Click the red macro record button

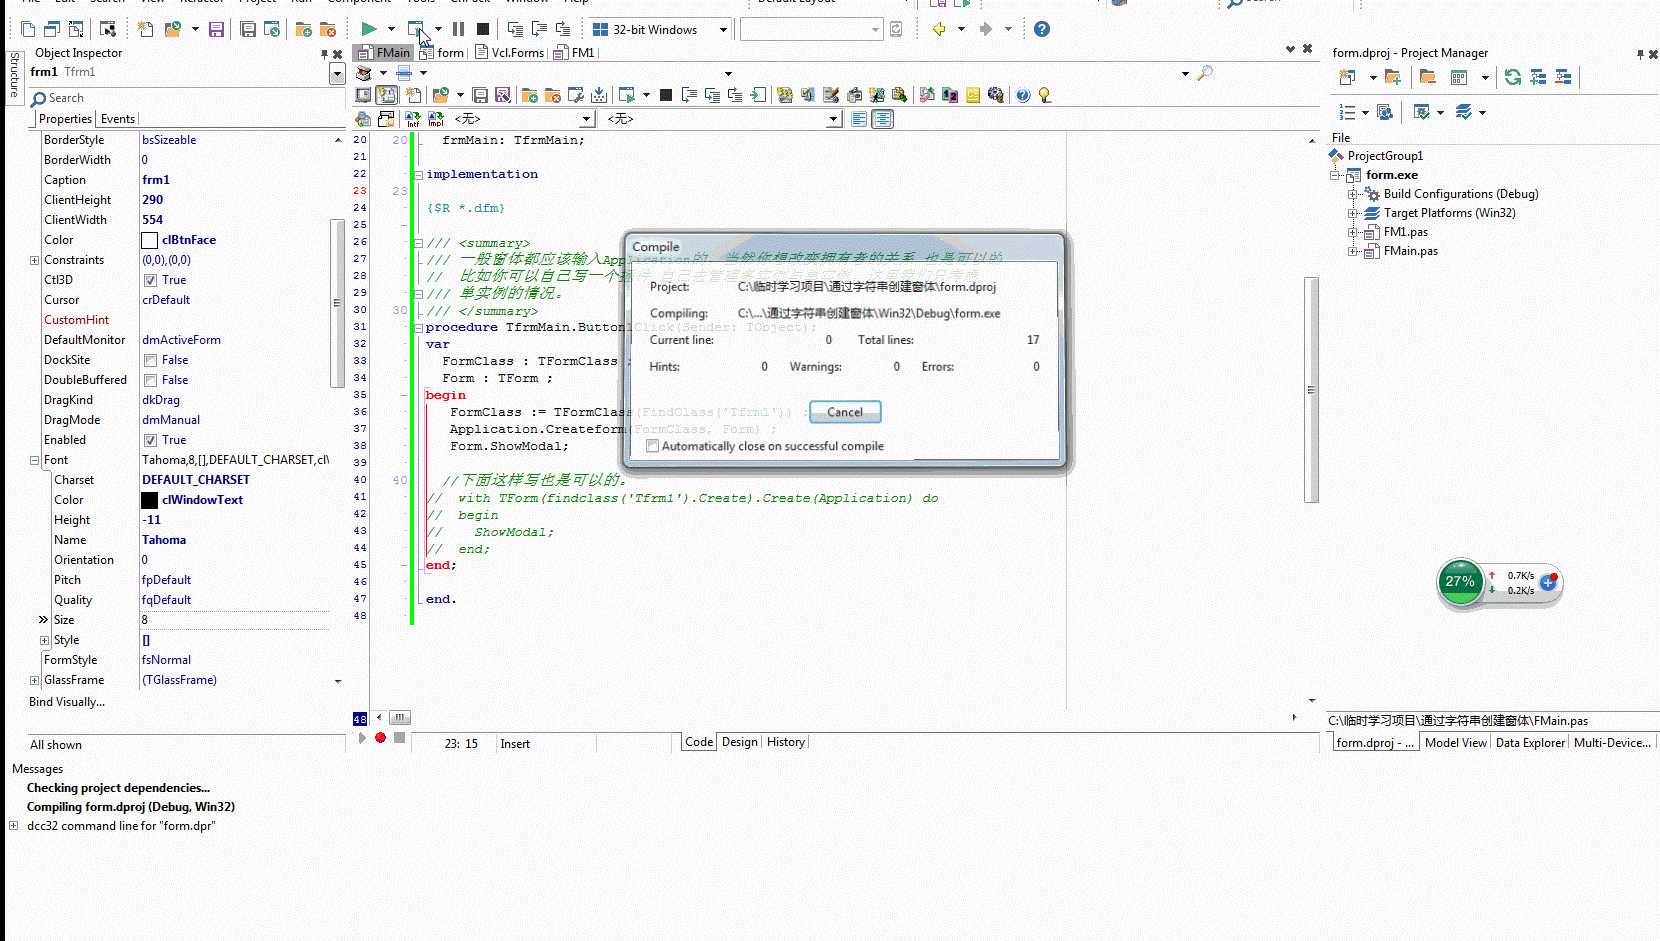pyautogui.click(x=380, y=738)
